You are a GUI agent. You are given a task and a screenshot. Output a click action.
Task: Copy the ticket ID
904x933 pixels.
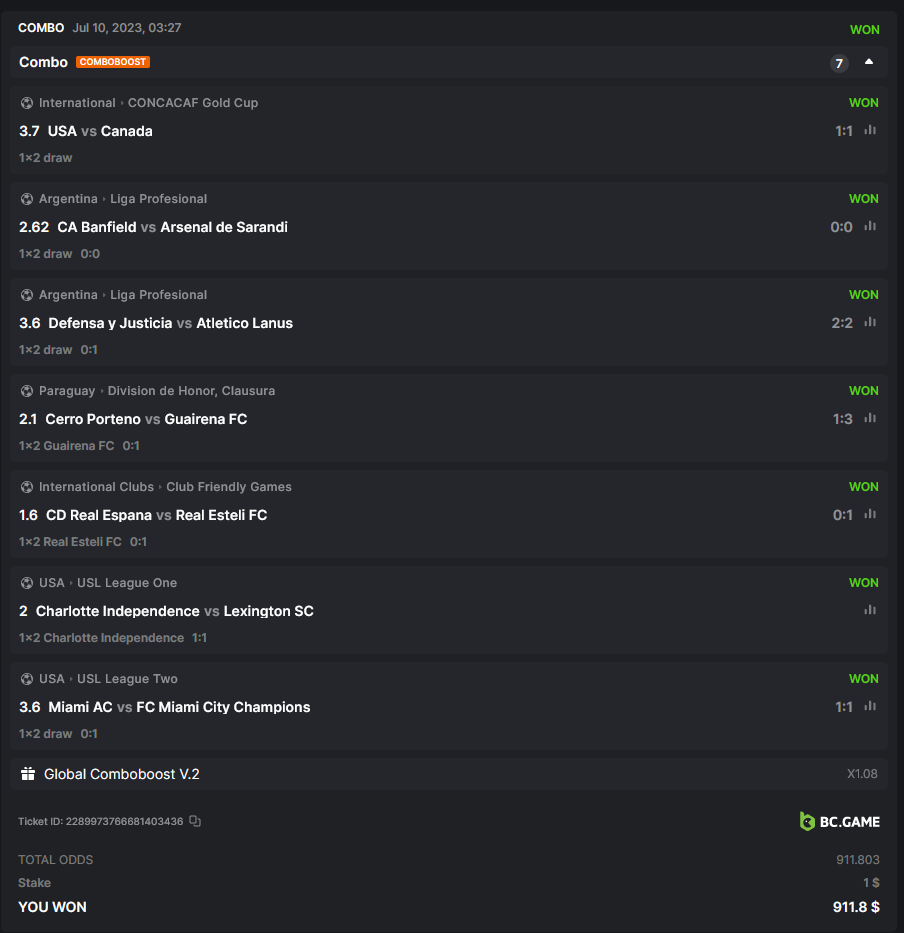(195, 822)
